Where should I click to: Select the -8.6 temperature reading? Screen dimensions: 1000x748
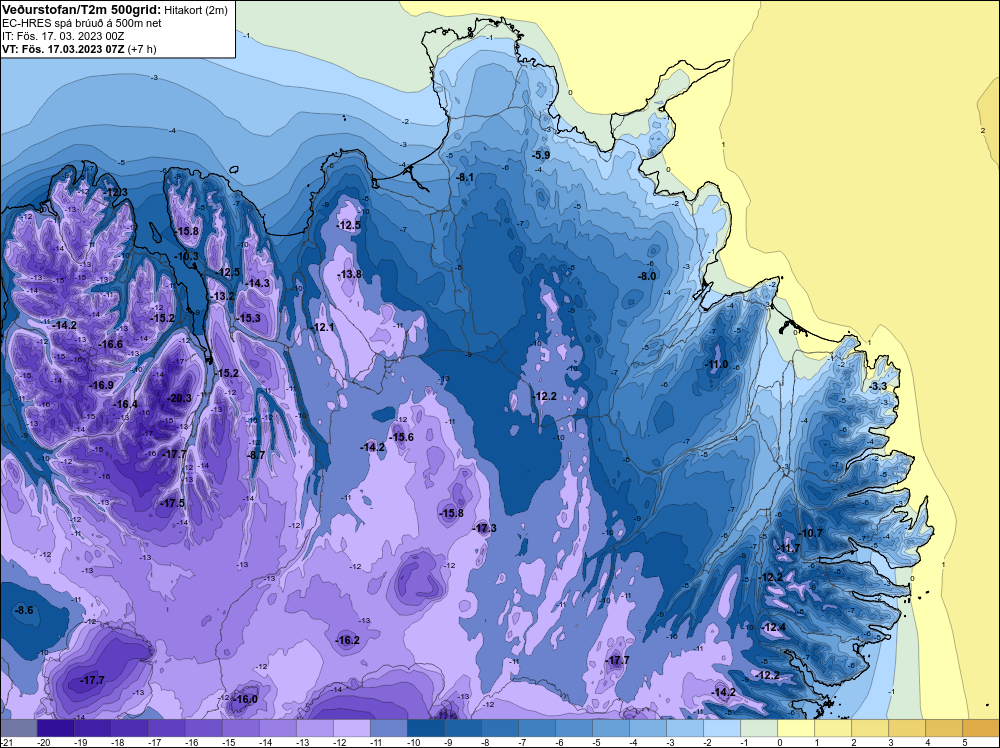coord(24,610)
